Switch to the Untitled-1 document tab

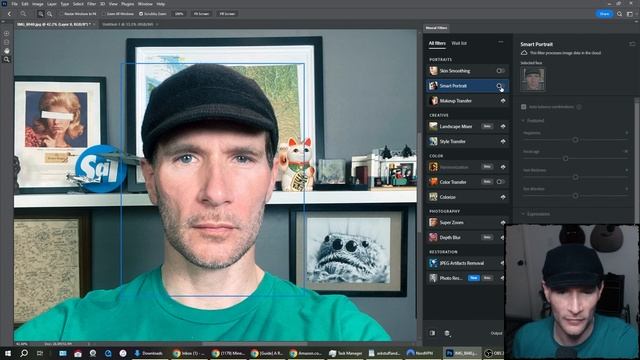pos(128,24)
